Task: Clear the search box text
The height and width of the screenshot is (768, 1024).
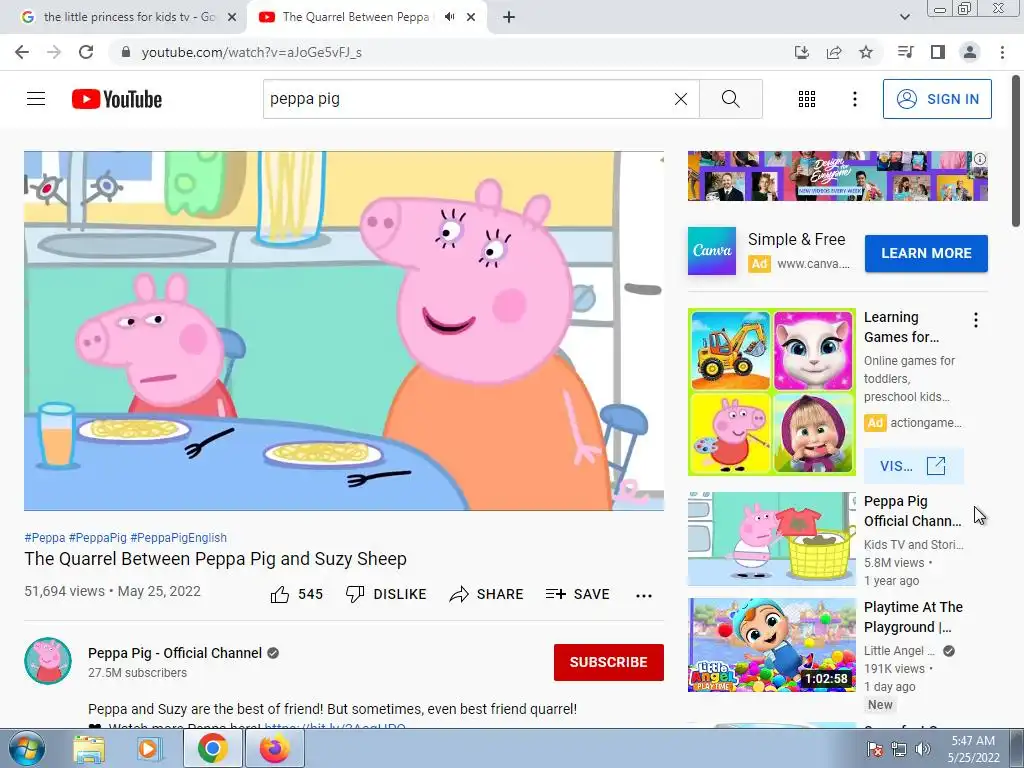Action: click(680, 99)
